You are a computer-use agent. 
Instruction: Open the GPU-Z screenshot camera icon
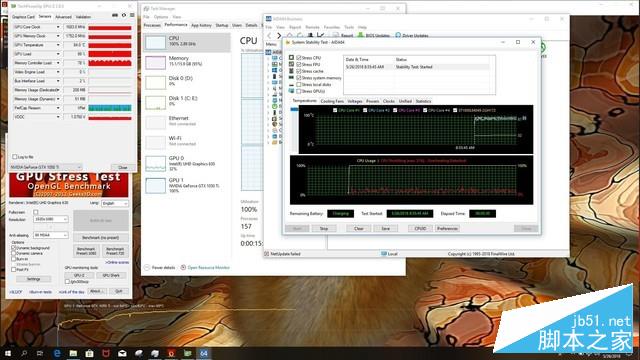[x=115, y=16]
